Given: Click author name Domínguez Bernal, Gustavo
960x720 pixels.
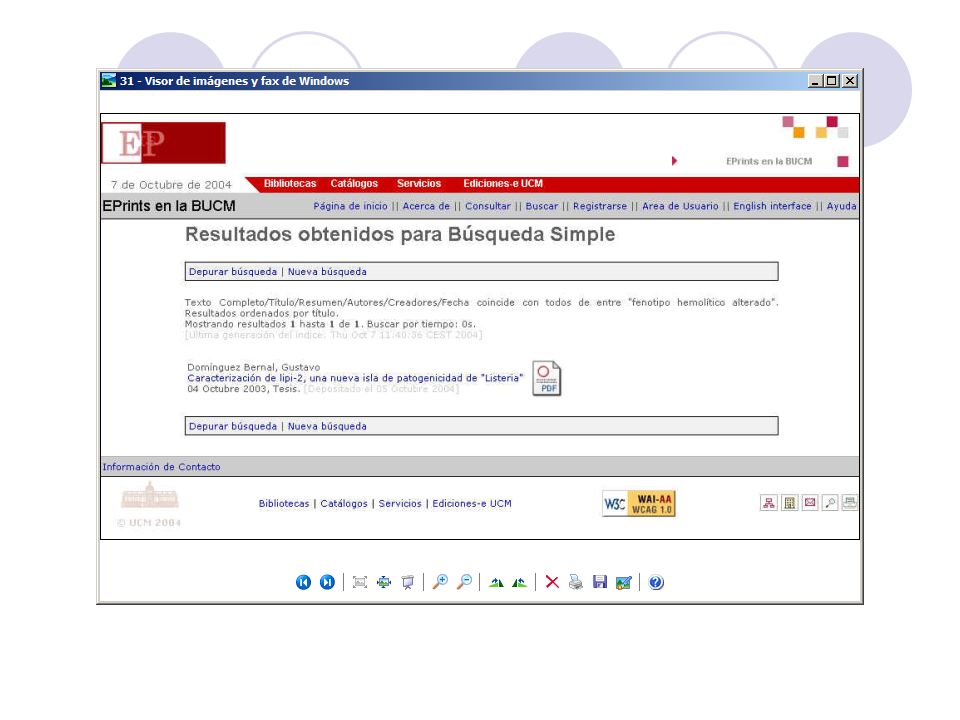Looking at the screenshot, I should coord(253,367).
